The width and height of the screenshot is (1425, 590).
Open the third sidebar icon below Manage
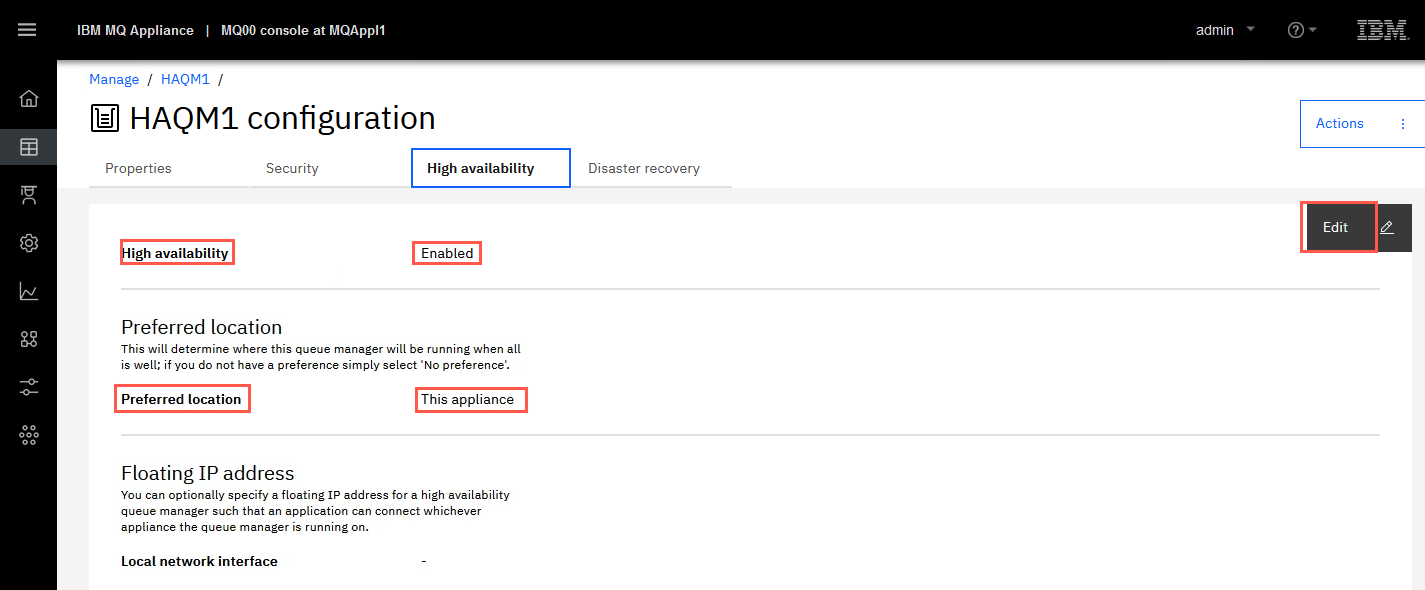[29, 195]
